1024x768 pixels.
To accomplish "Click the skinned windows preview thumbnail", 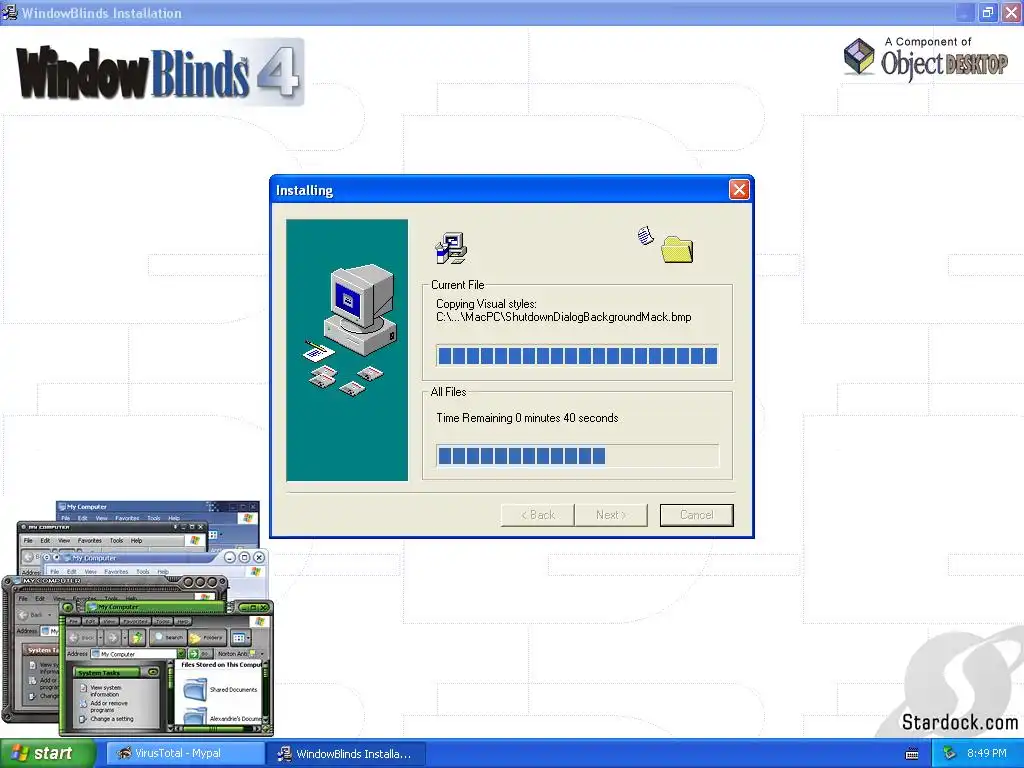I will 137,618.
